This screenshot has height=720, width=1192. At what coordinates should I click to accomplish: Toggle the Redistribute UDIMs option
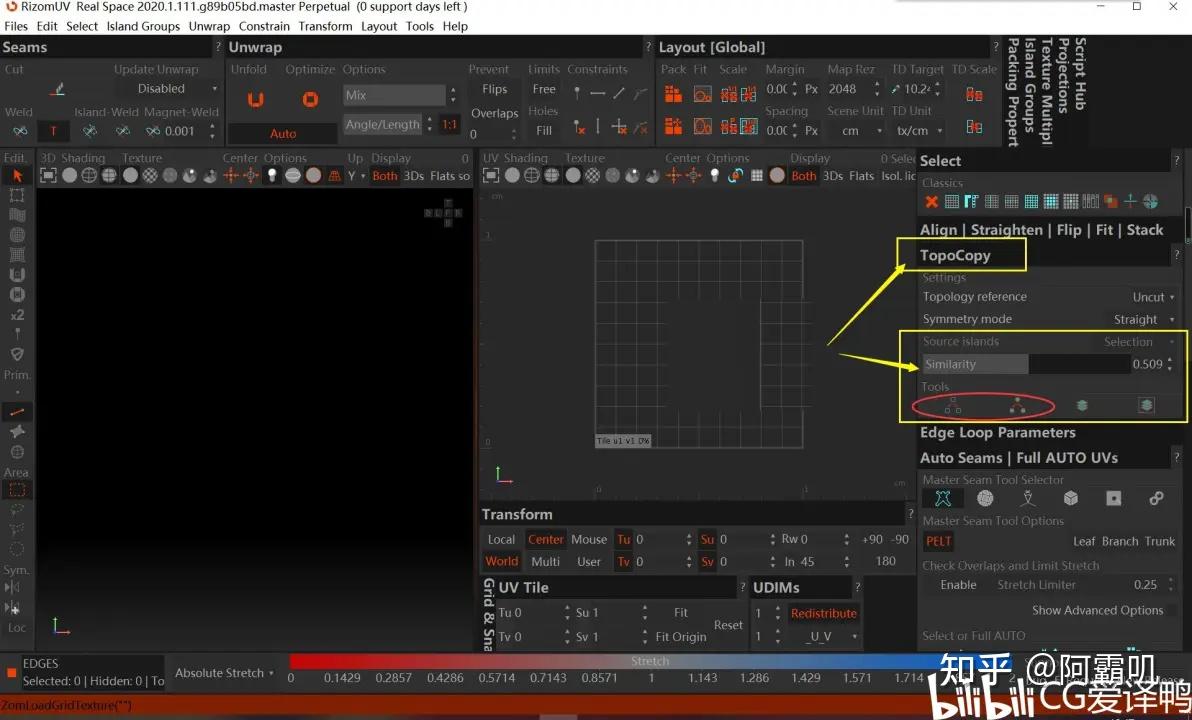point(823,614)
